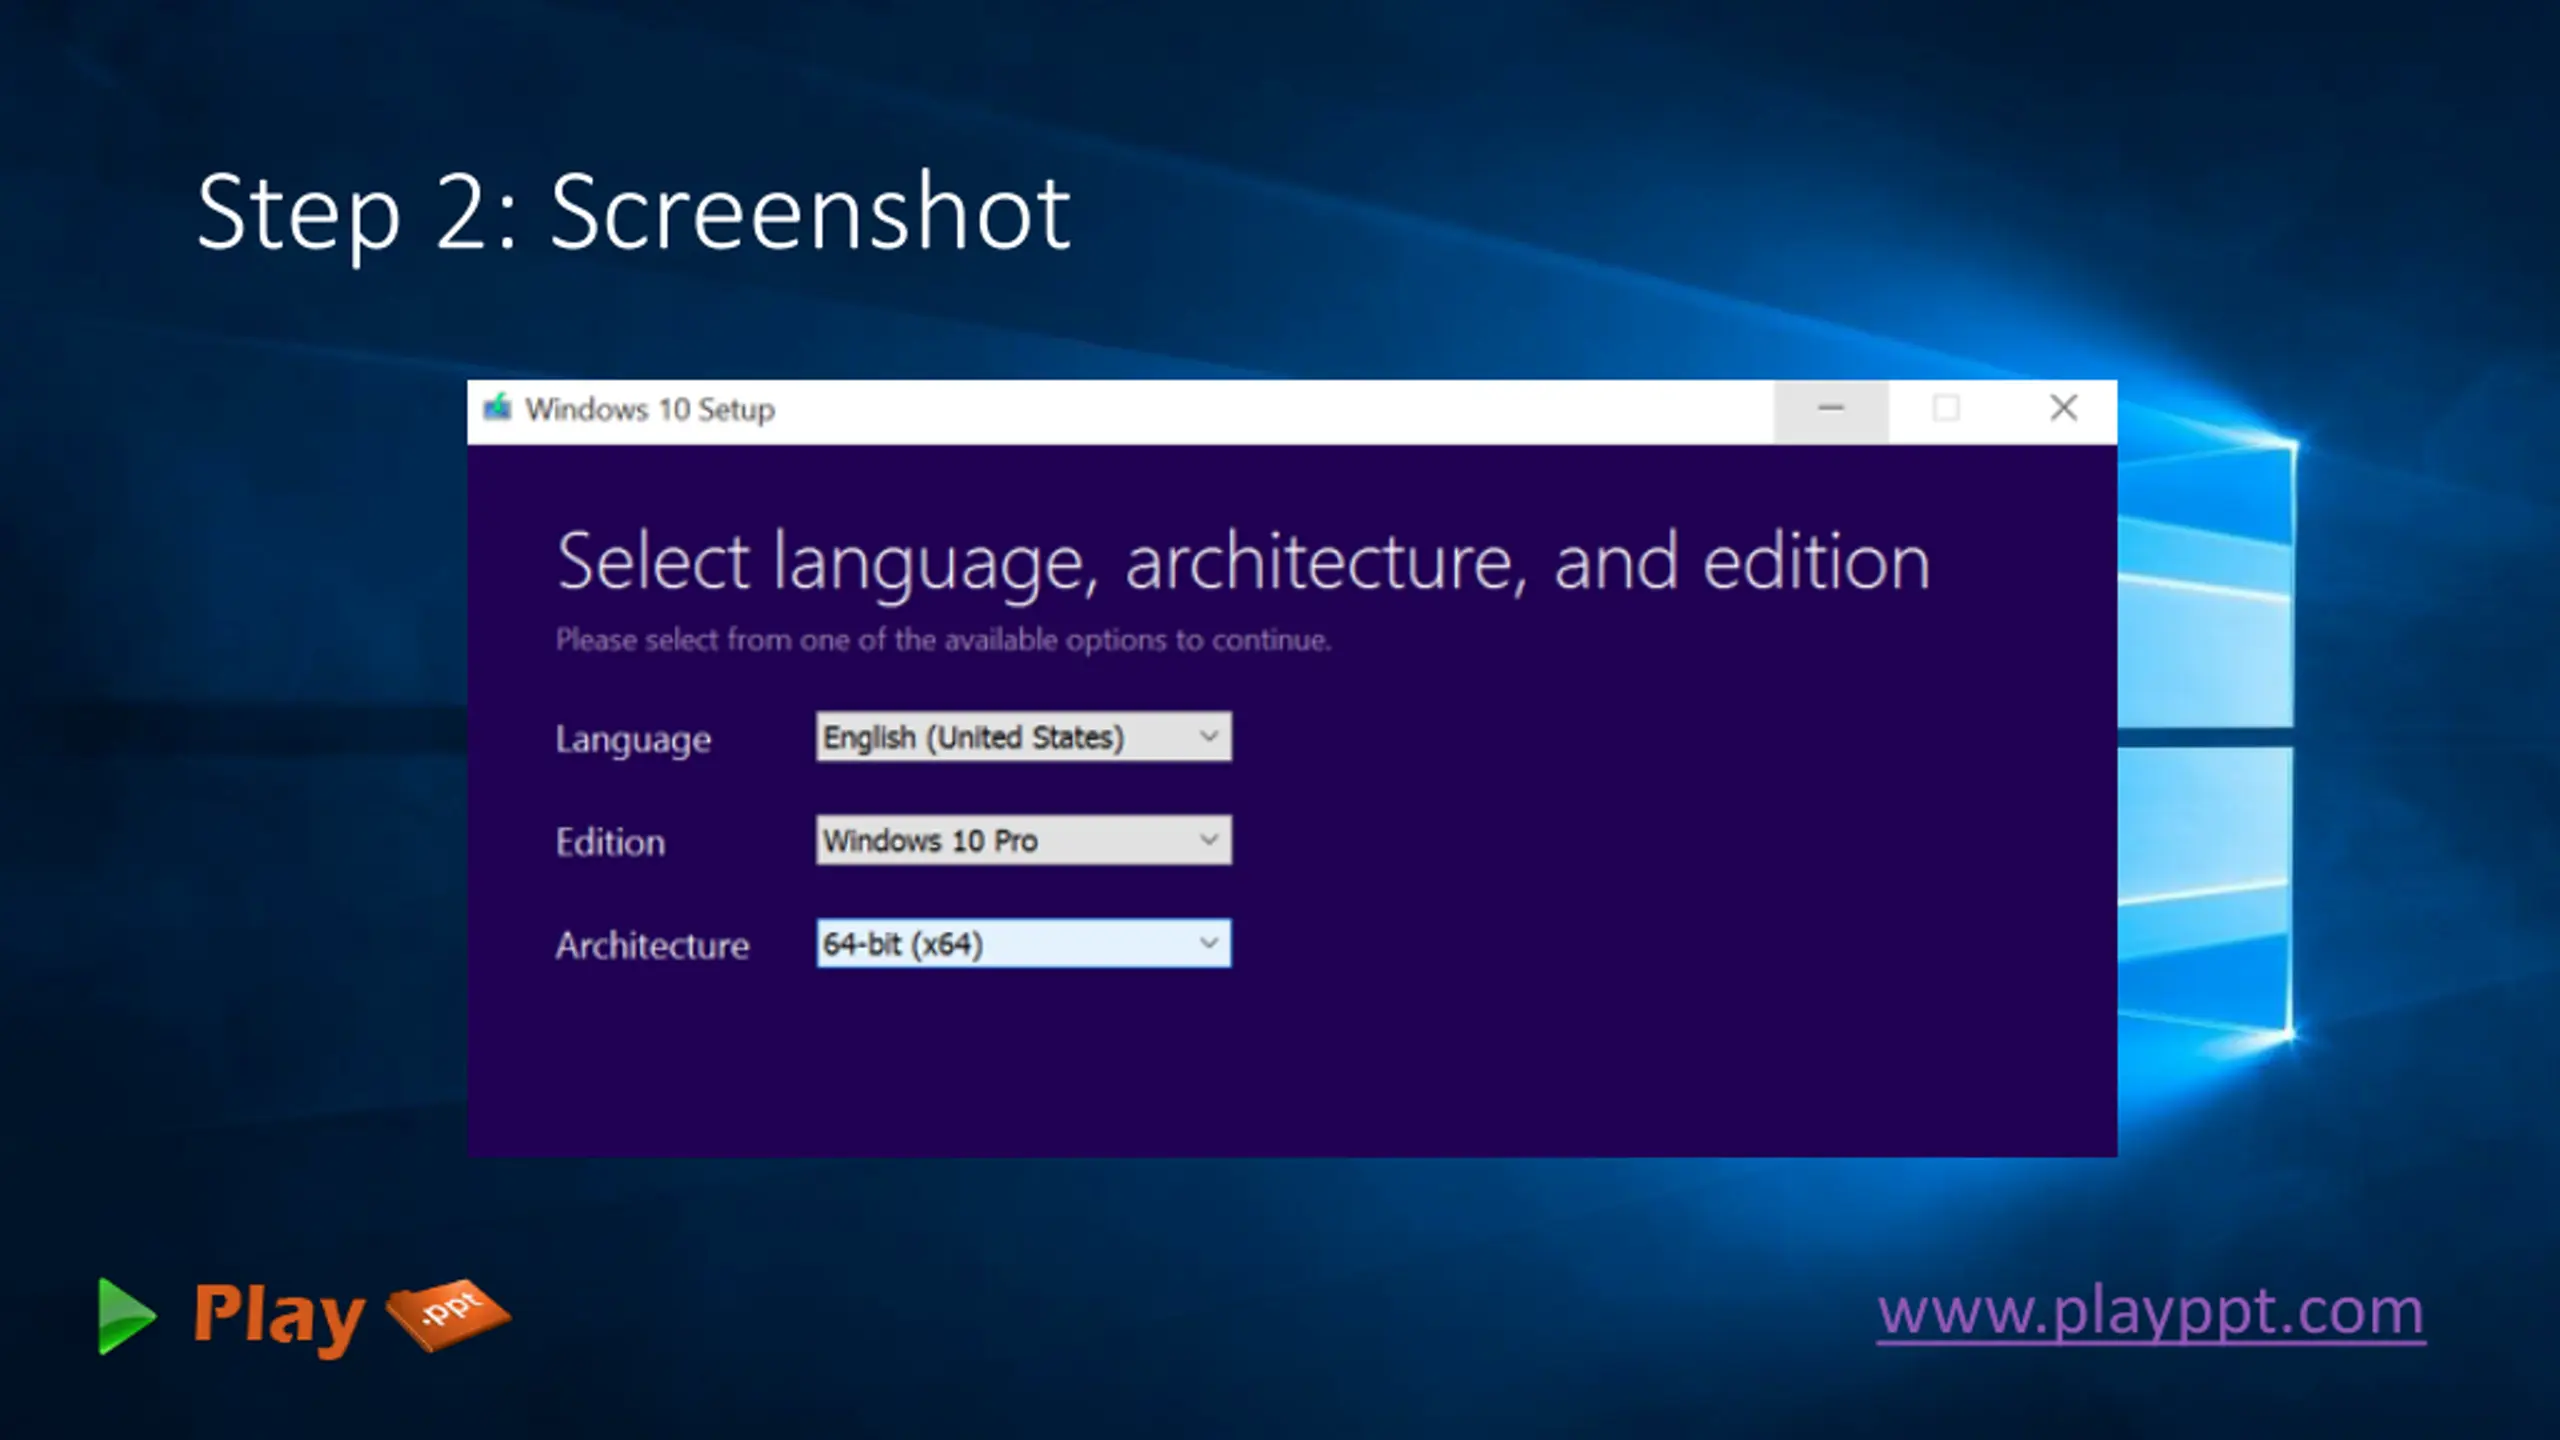Open the Architecture dropdown showing 64-bit (x64)
Viewport: 2560px width, 1440px height.
(1023, 943)
